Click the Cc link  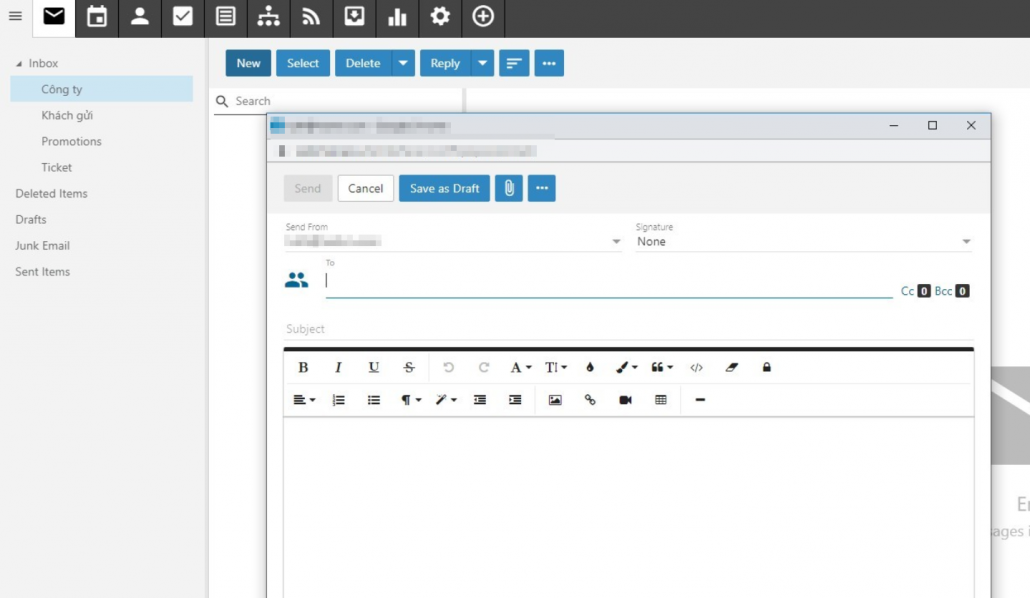907,291
